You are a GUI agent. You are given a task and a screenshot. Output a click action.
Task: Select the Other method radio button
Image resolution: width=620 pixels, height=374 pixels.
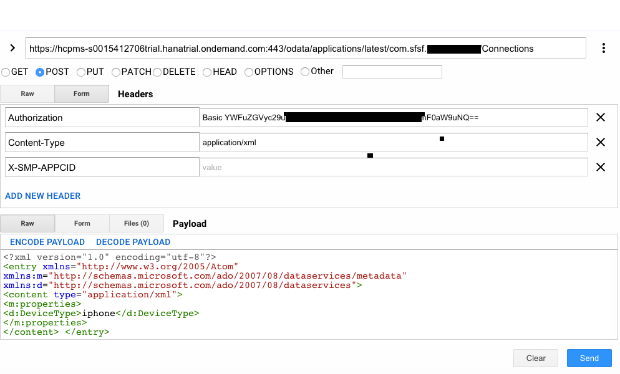click(305, 72)
